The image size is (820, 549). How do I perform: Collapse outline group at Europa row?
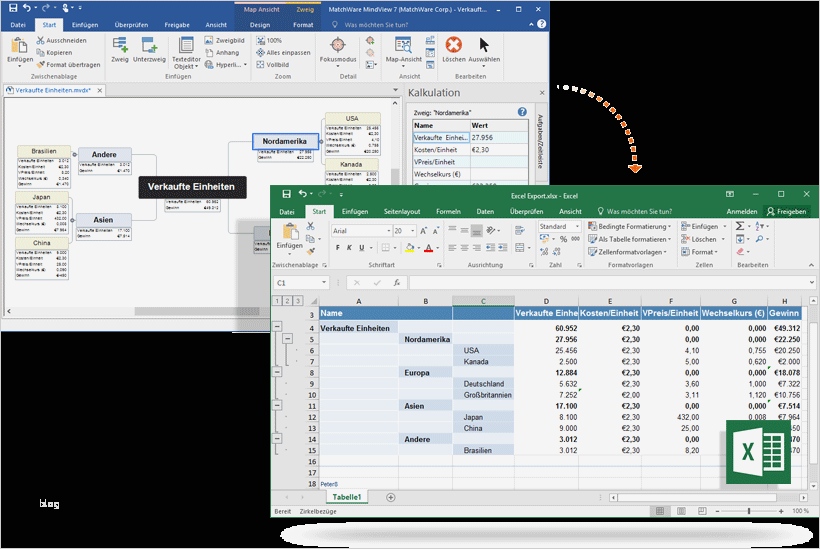[x=277, y=372]
